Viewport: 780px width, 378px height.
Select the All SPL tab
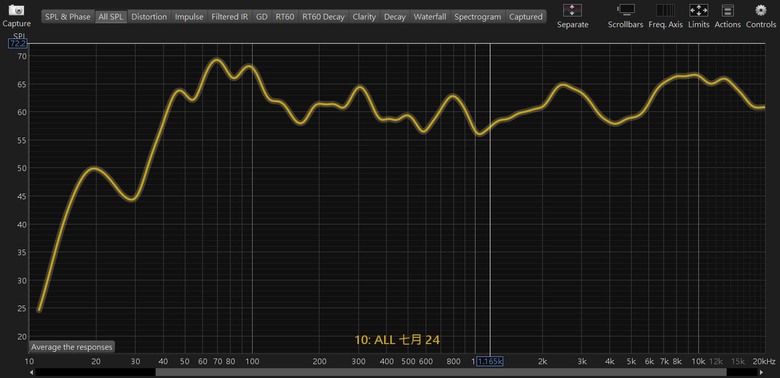click(x=111, y=16)
